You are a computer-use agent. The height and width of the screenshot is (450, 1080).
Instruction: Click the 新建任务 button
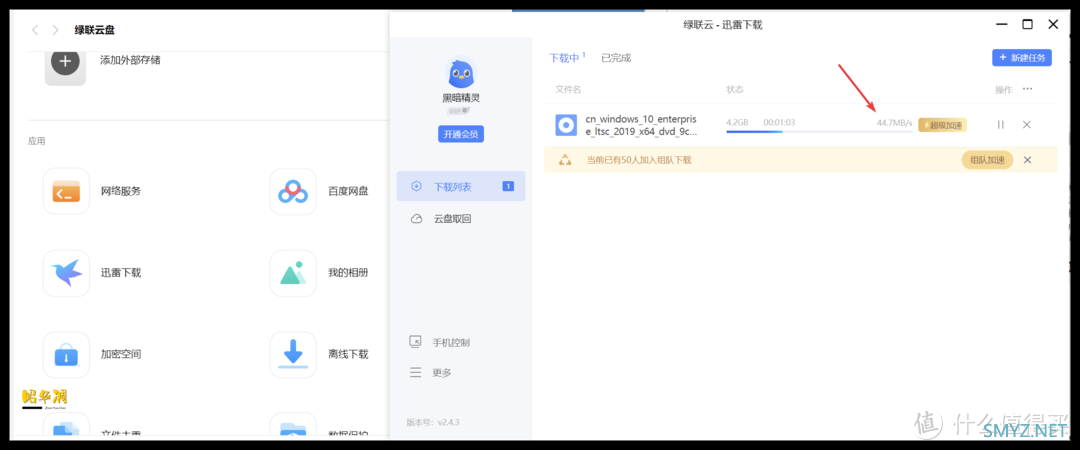coord(1021,58)
